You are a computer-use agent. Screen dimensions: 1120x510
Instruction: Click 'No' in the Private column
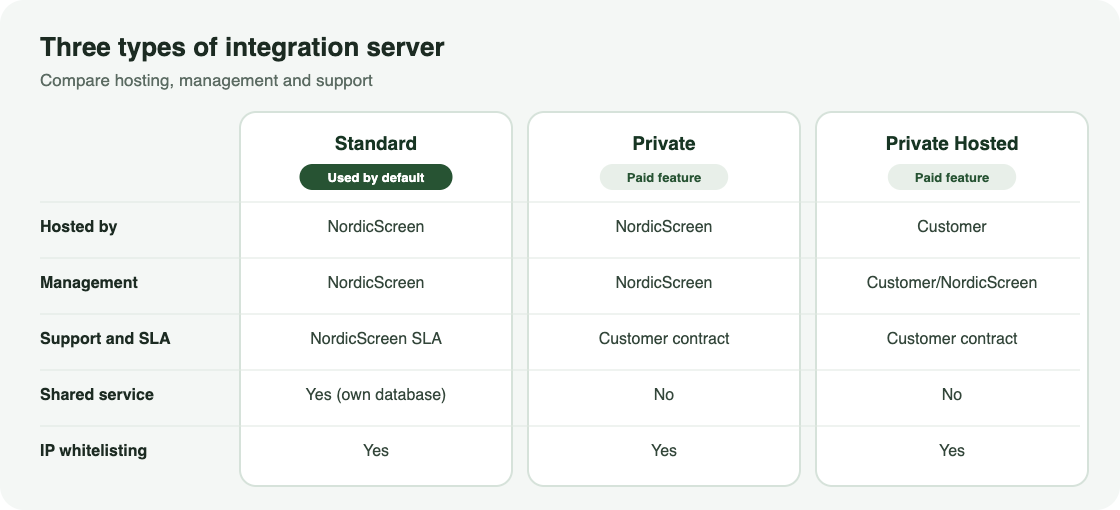[x=664, y=394]
